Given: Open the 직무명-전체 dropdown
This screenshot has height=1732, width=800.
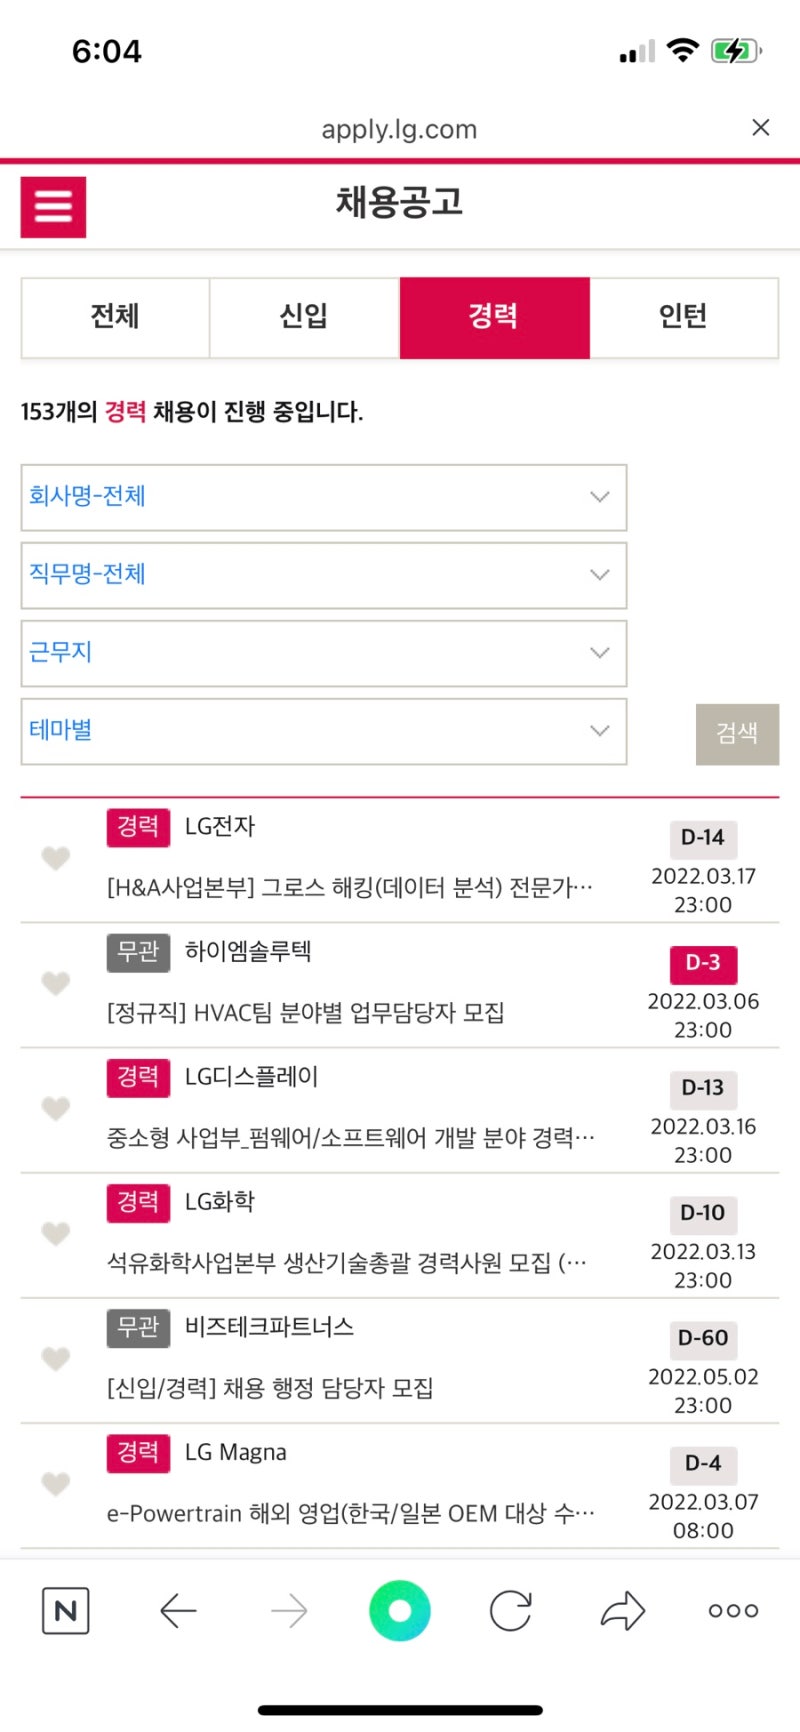Looking at the screenshot, I should pyautogui.click(x=323, y=575).
